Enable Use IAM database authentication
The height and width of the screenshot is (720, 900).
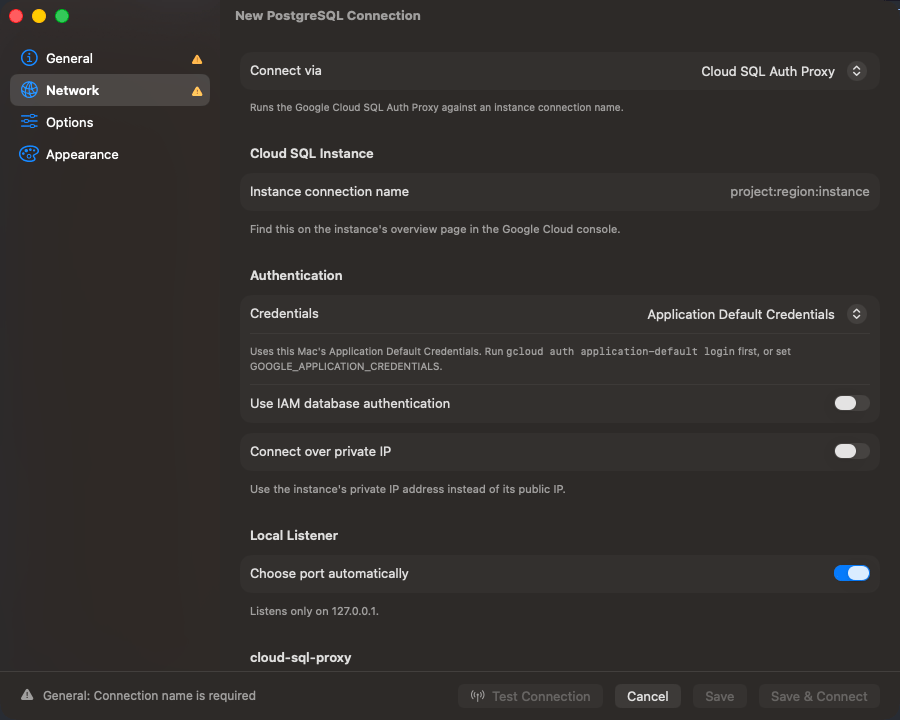click(x=852, y=403)
